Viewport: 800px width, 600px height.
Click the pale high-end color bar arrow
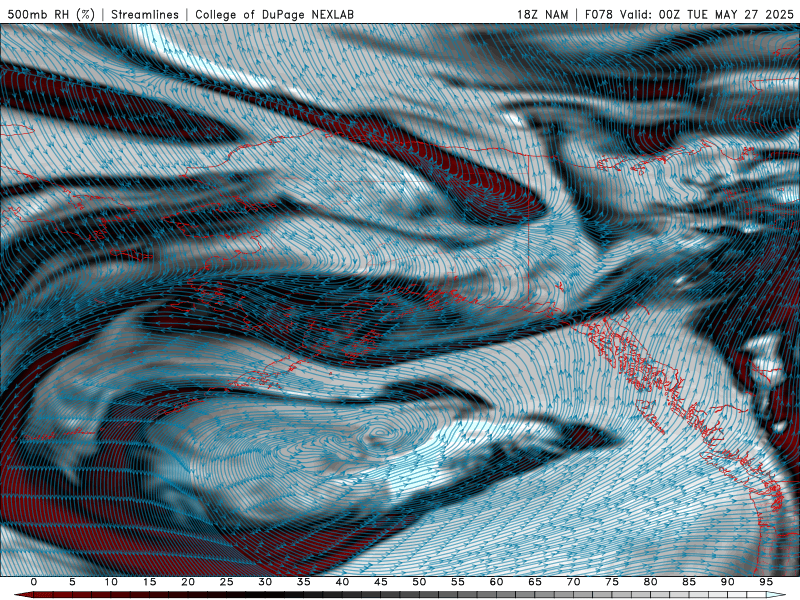776,595
